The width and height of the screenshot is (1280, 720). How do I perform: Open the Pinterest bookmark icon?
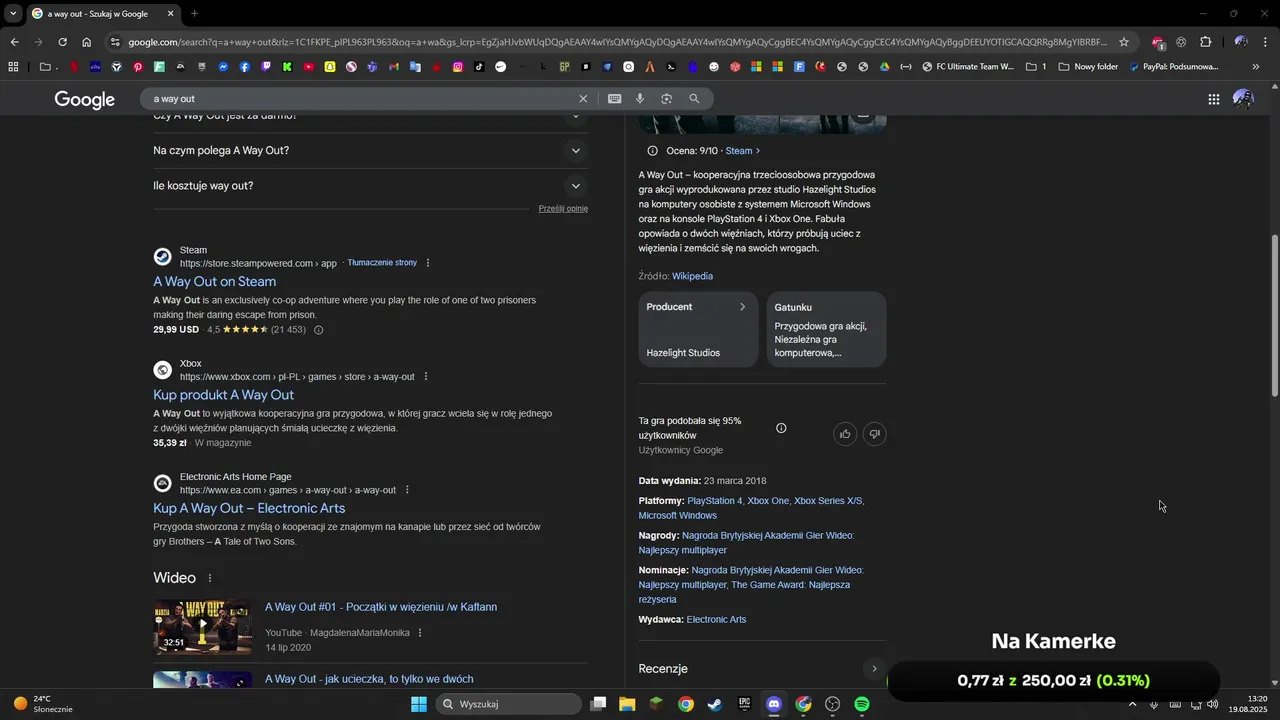pos(138,67)
